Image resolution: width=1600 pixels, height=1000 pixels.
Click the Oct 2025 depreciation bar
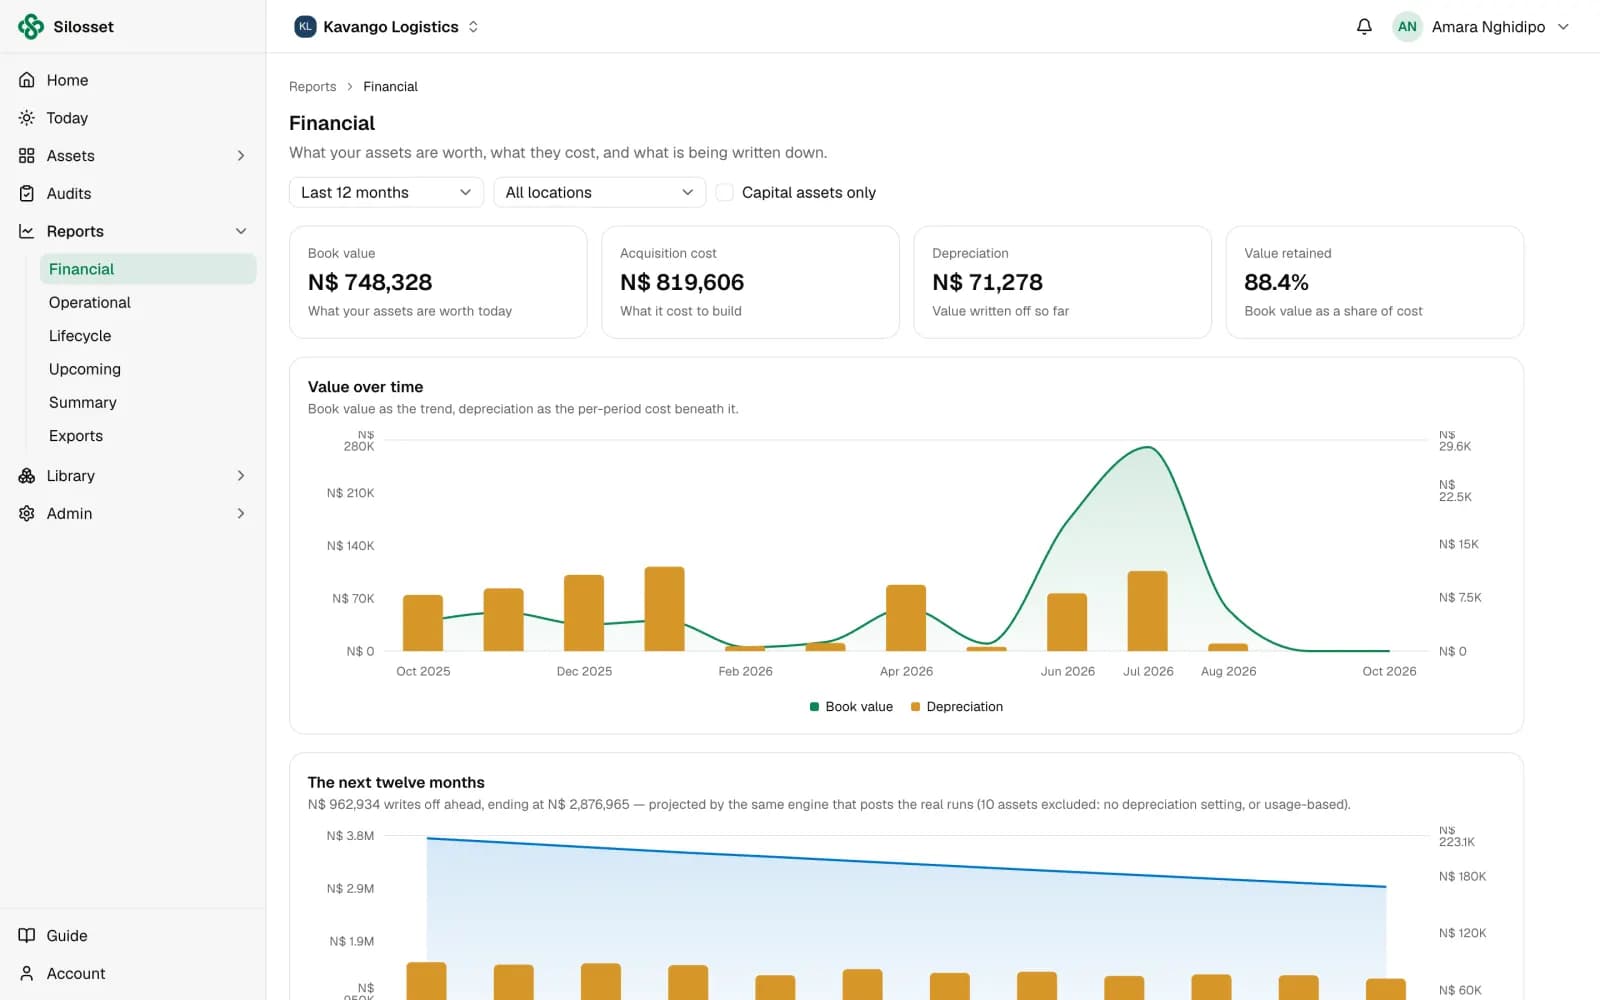tap(423, 623)
